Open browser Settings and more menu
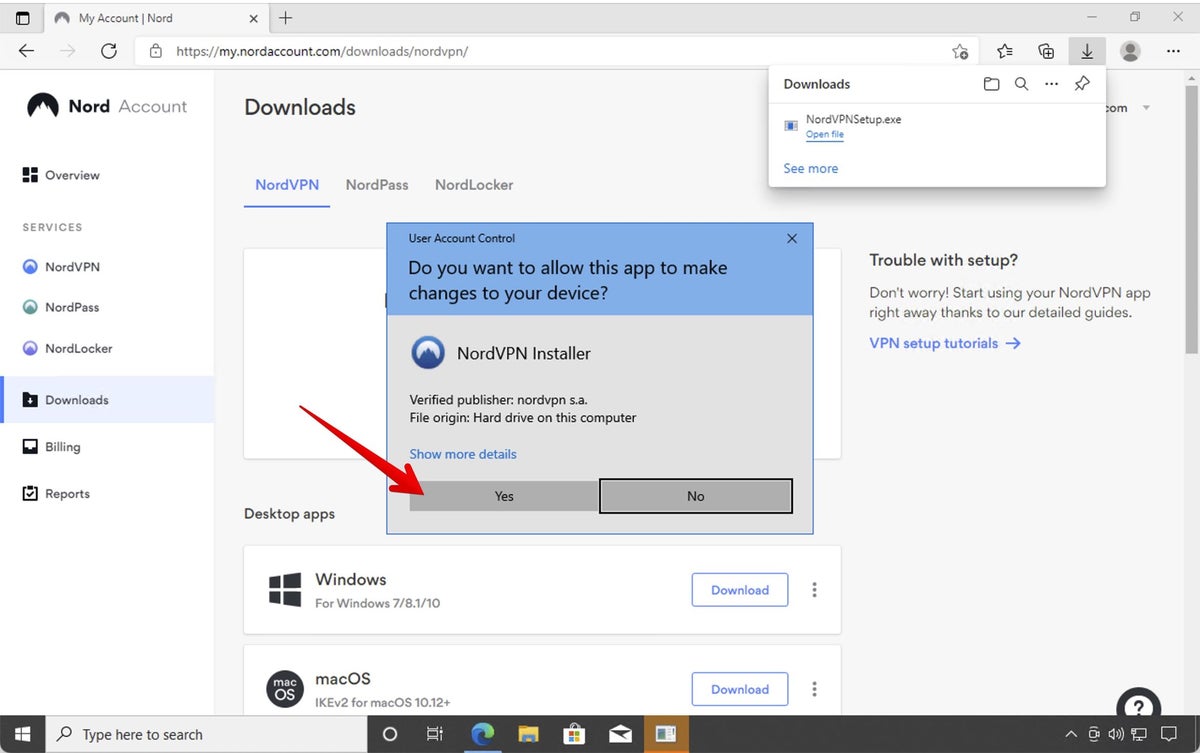This screenshot has width=1200, height=753. pos(1172,51)
